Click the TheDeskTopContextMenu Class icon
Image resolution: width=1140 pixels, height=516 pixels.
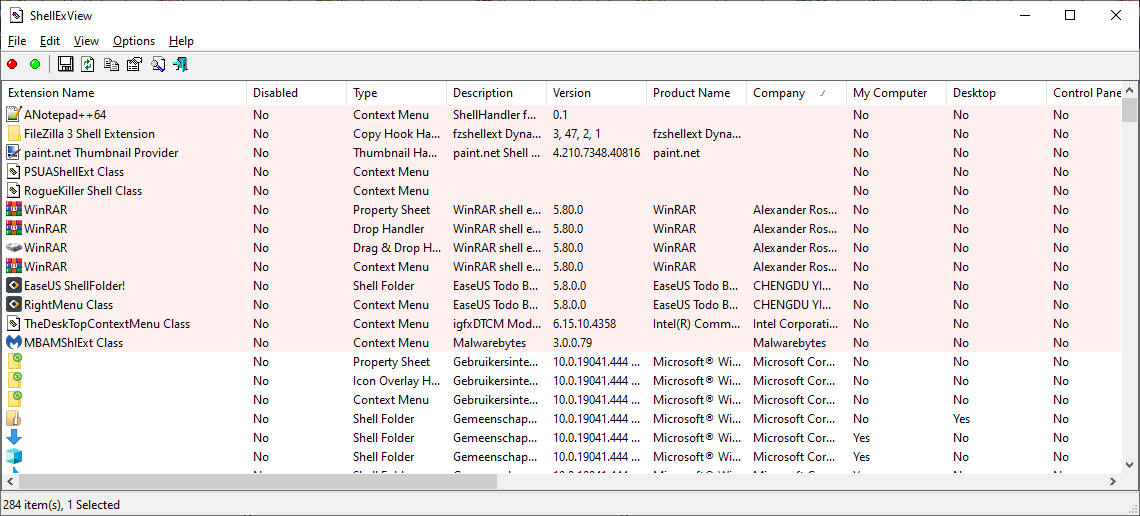coord(14,323)
